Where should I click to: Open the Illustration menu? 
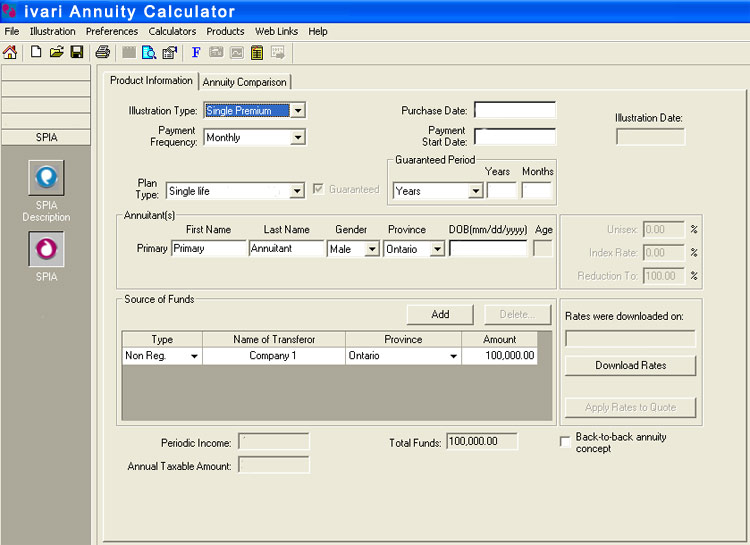(x=53, y=32)
